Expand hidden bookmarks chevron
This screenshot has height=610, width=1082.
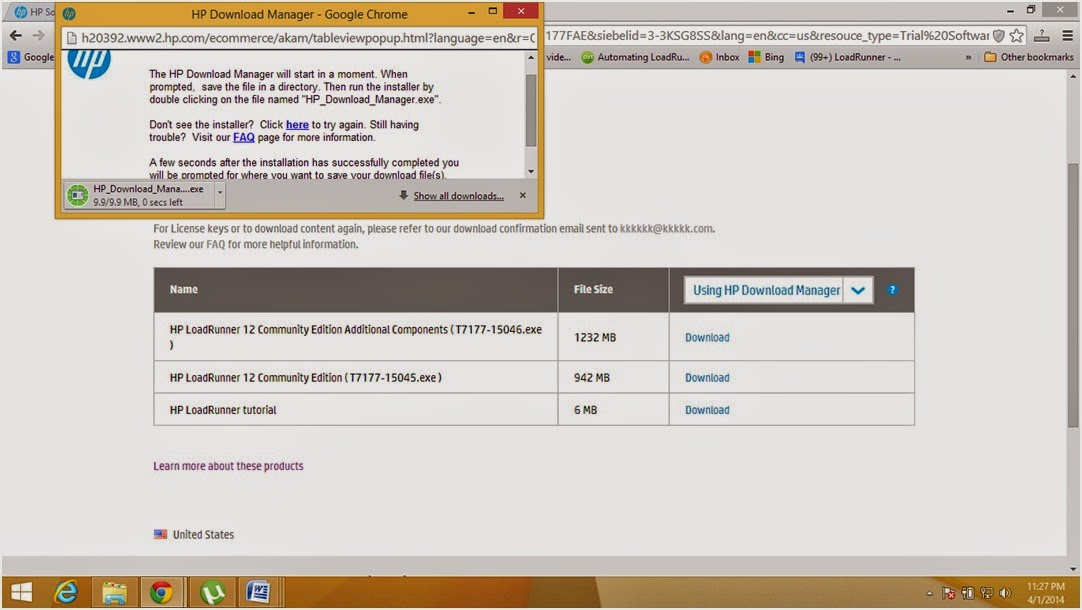click(x=968, y=57)
